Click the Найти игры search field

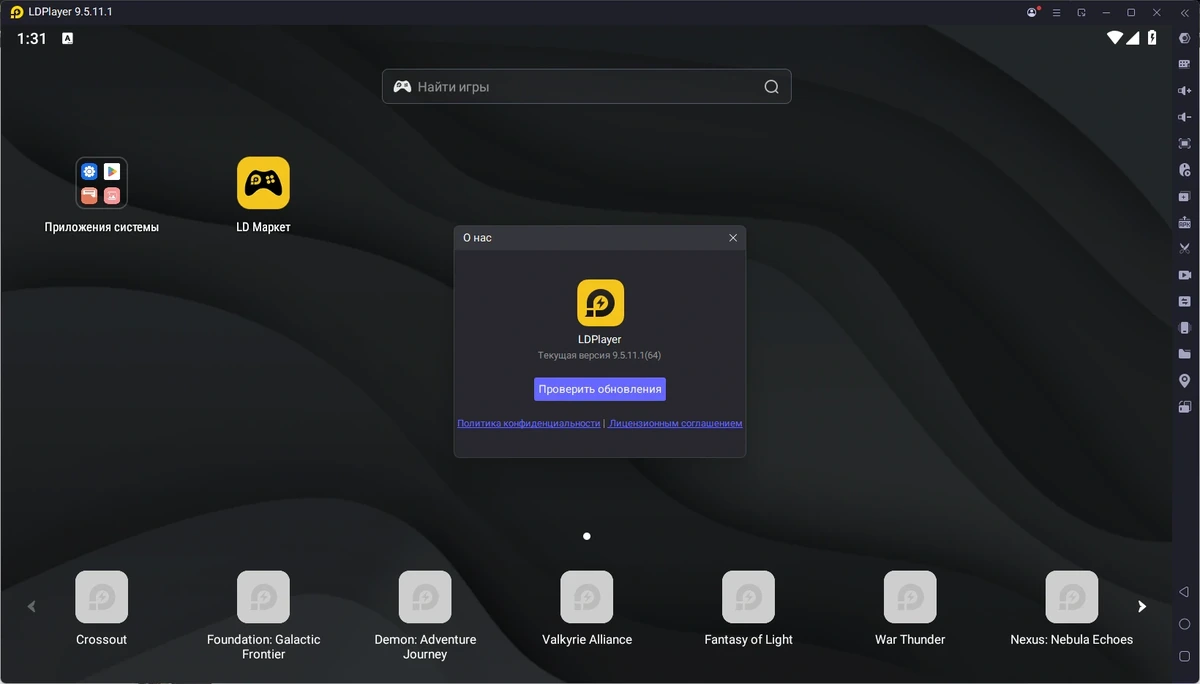tap(587, 87)
